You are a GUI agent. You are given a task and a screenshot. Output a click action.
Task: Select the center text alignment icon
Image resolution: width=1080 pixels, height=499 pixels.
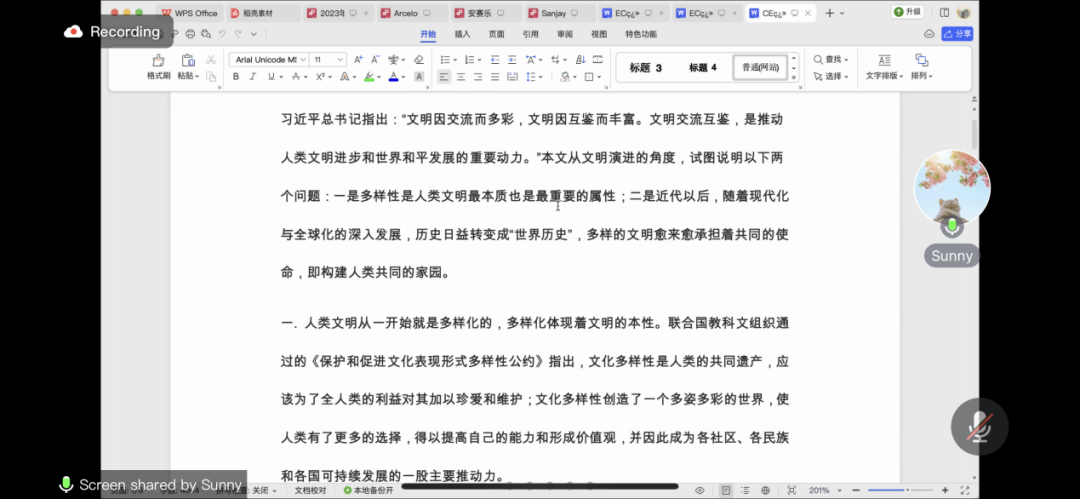pyautogui.click(x=462, y=77)
